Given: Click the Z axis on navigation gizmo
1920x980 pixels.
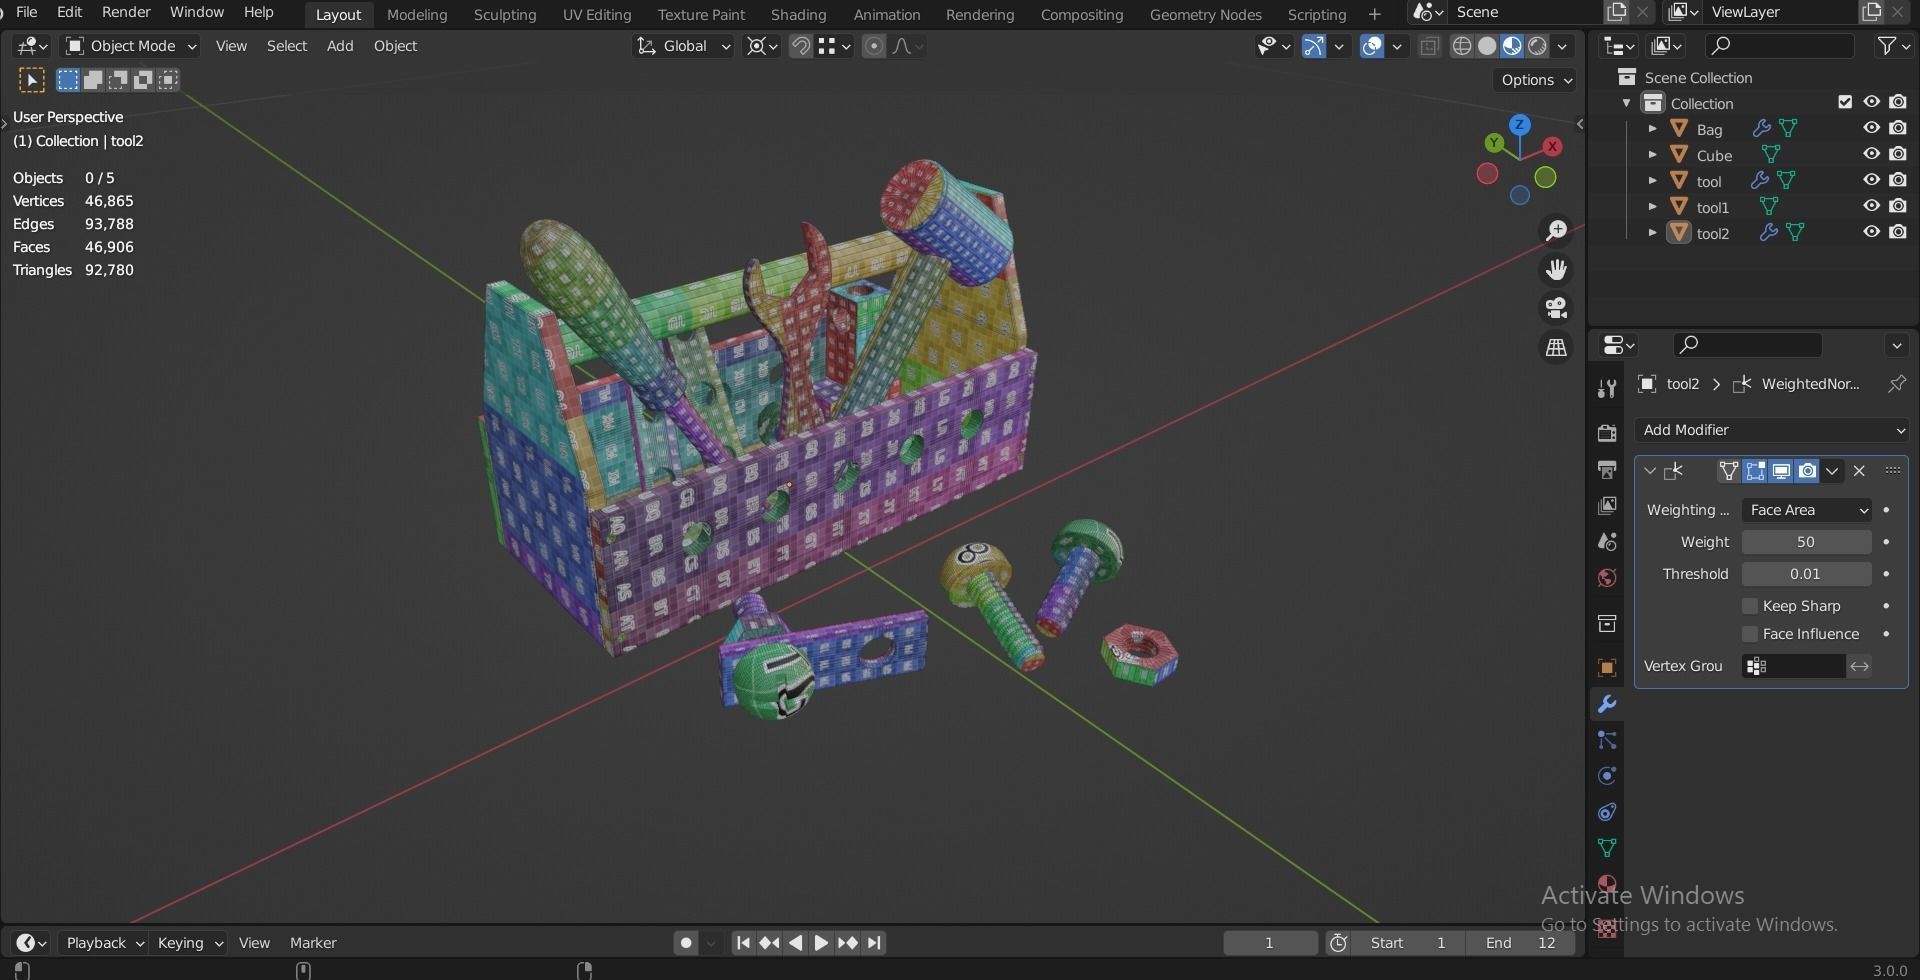Looking at the screenshot, I should pos(1520,125).
